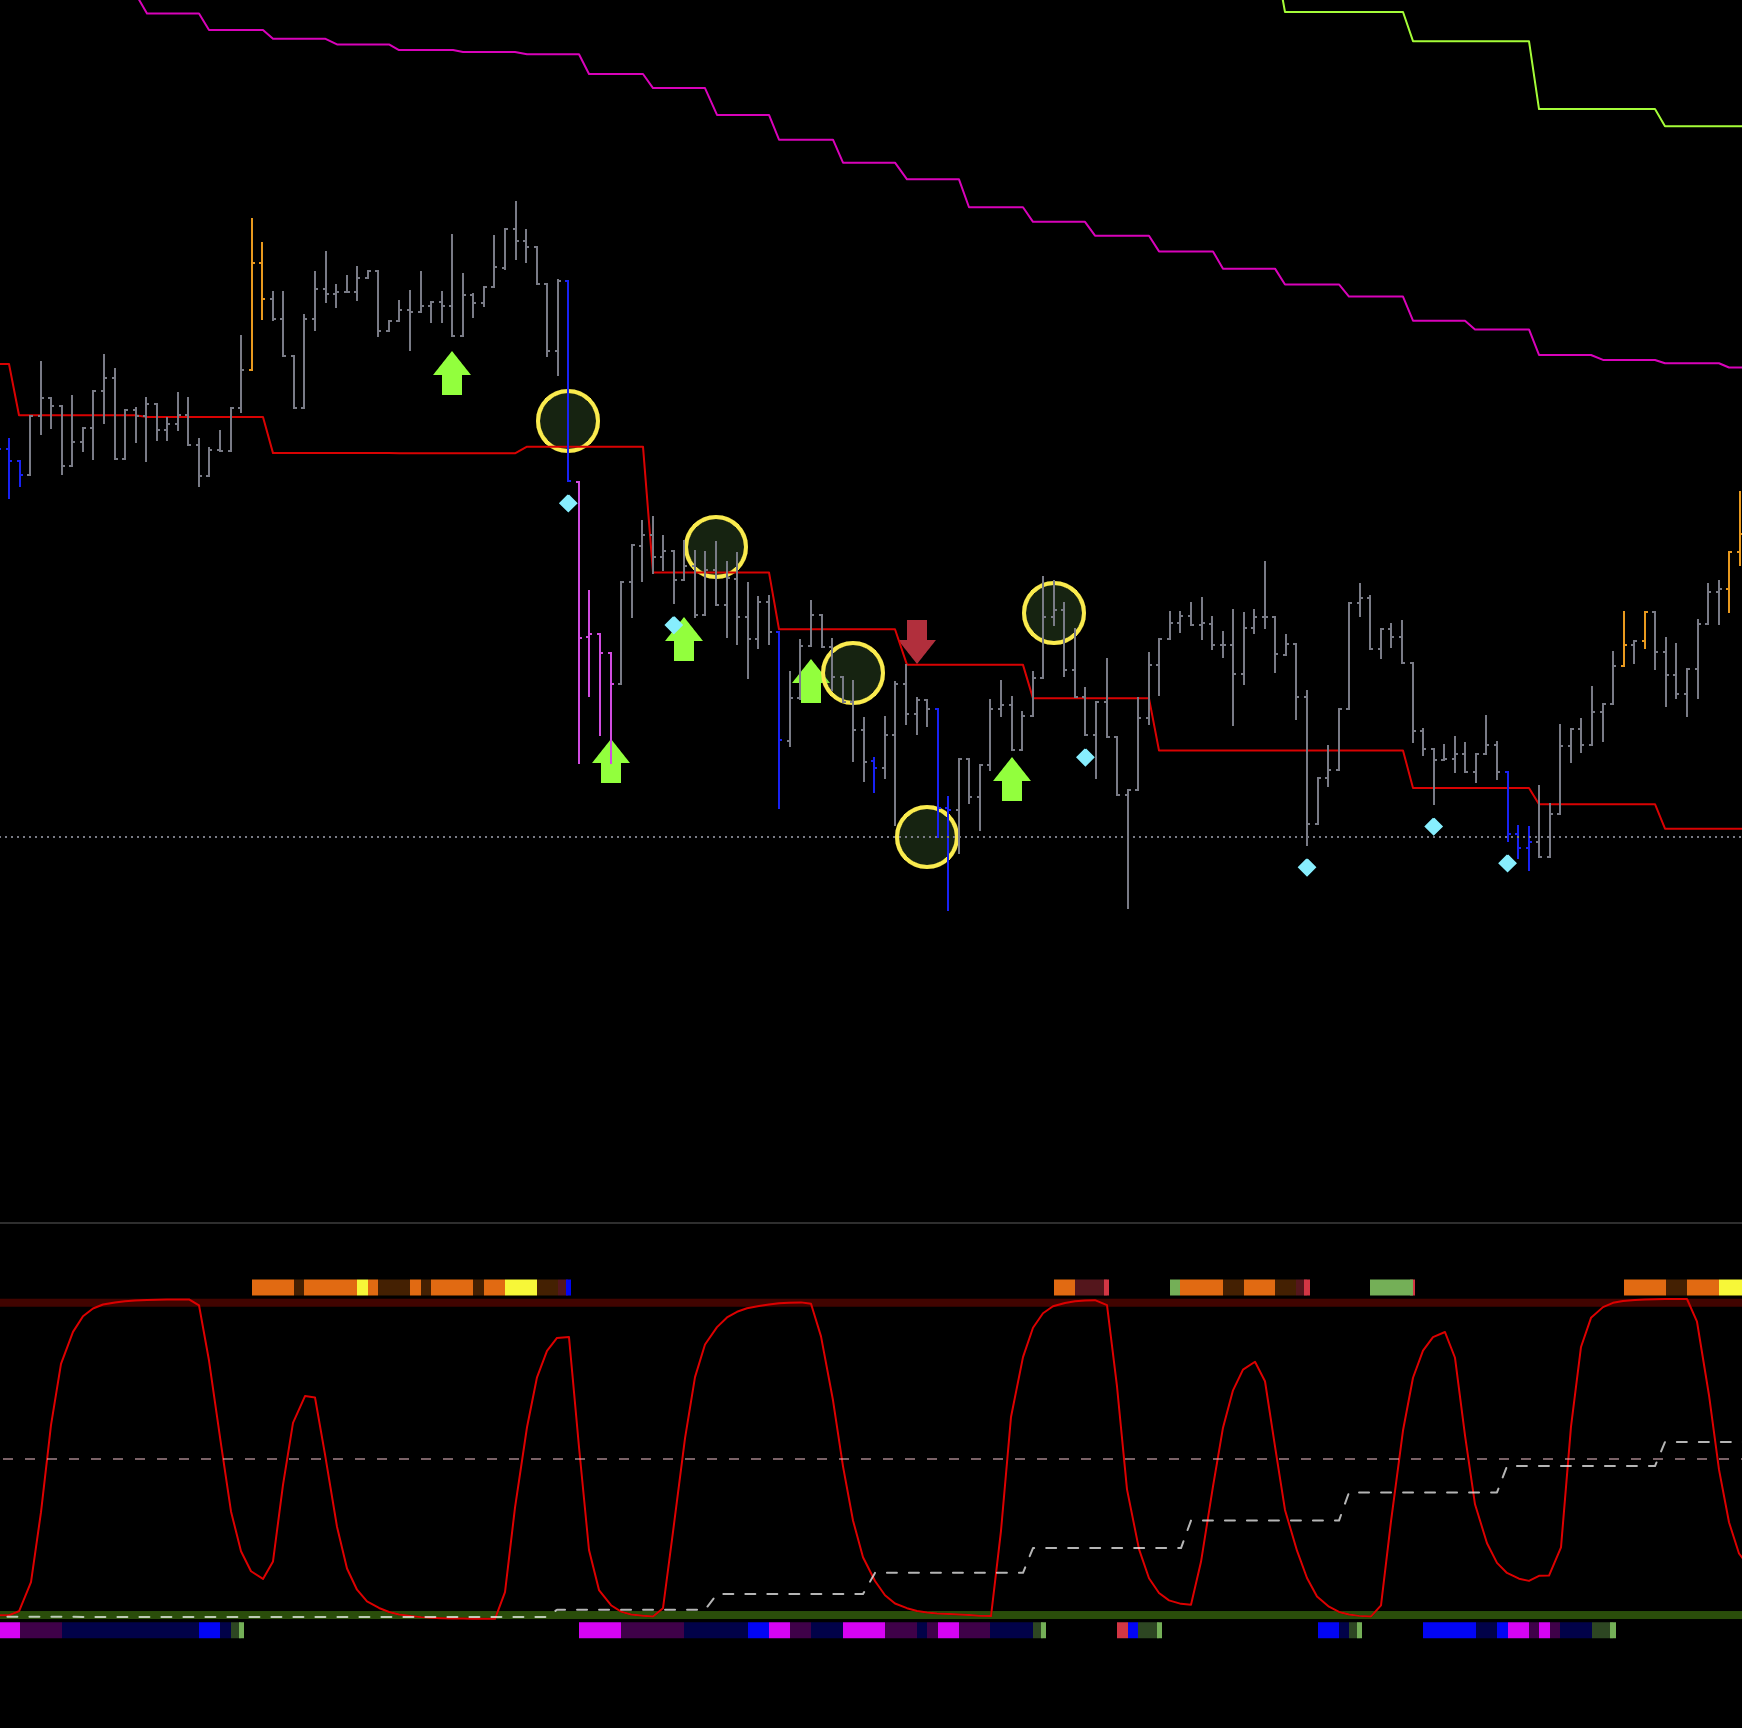Select the leftmost yellow circle marker
The width and height of the screenshot is (1742, 1728).
point(568,421)
